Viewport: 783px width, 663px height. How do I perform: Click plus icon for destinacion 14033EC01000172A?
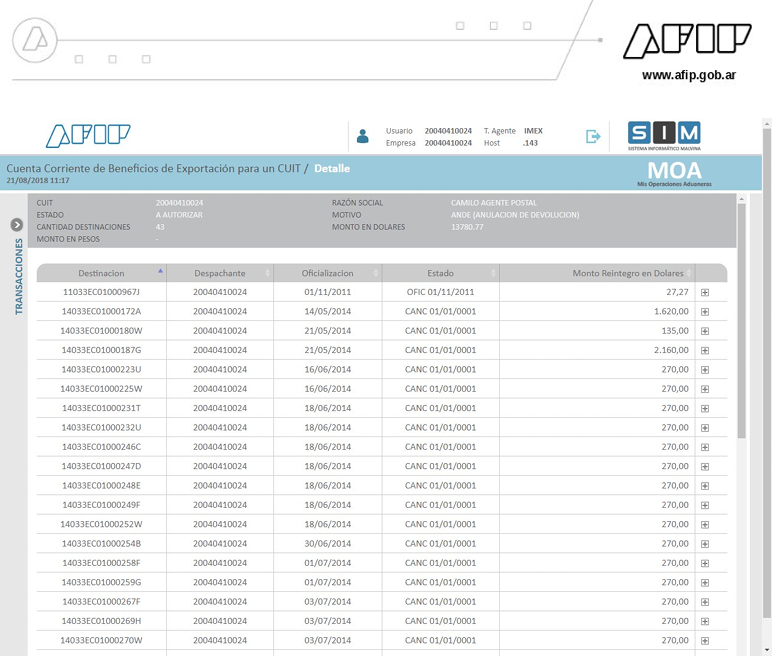(x=705, y=312)
